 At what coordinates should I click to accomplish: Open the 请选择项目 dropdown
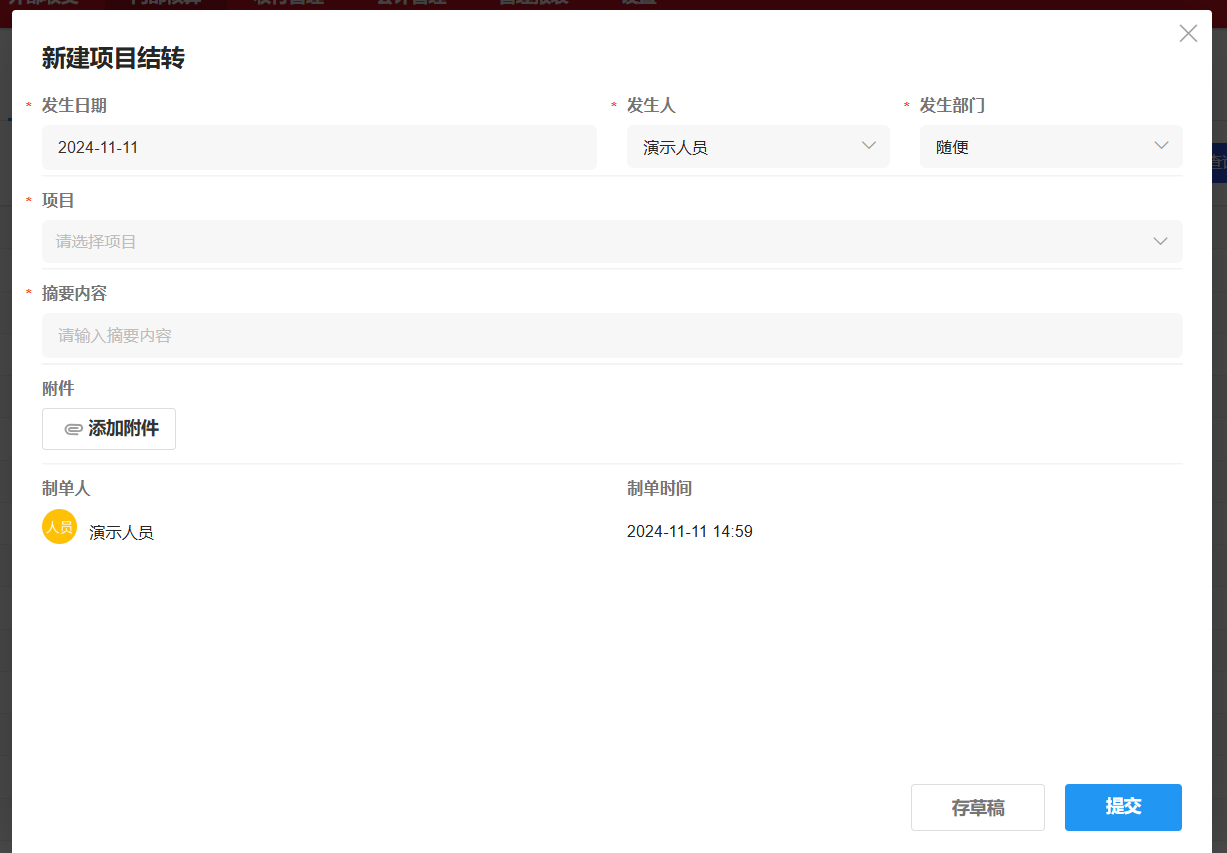tap(600, 241)
